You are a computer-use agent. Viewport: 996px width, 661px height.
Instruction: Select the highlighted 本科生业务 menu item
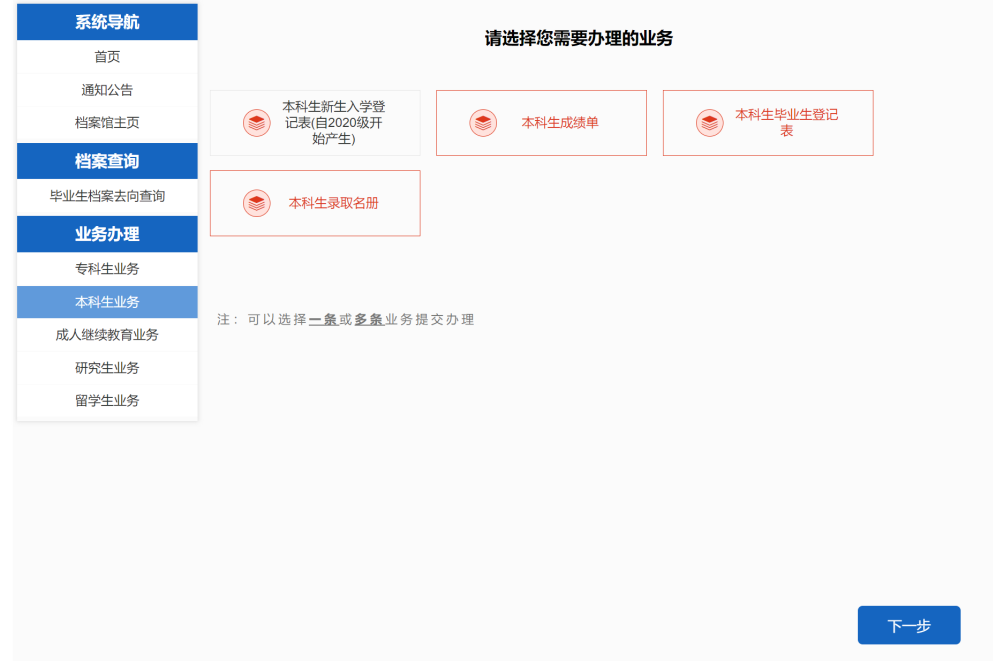pyautogui.click(x=107, y=302)
